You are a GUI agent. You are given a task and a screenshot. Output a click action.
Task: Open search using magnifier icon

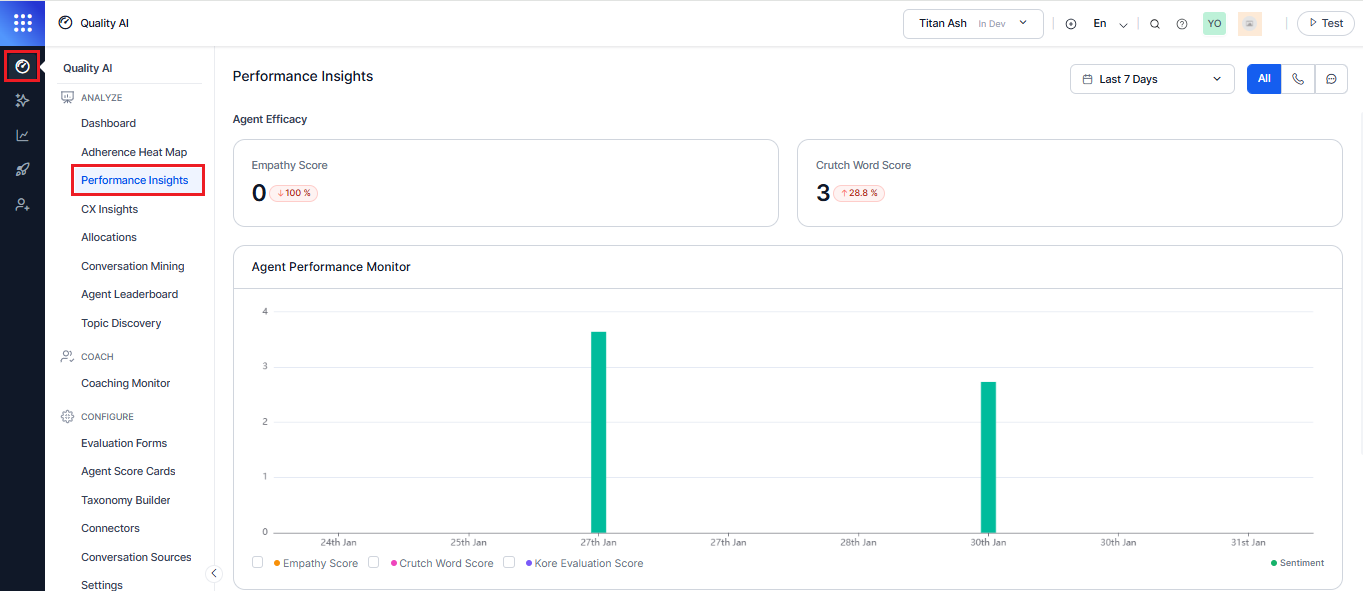1155,24
